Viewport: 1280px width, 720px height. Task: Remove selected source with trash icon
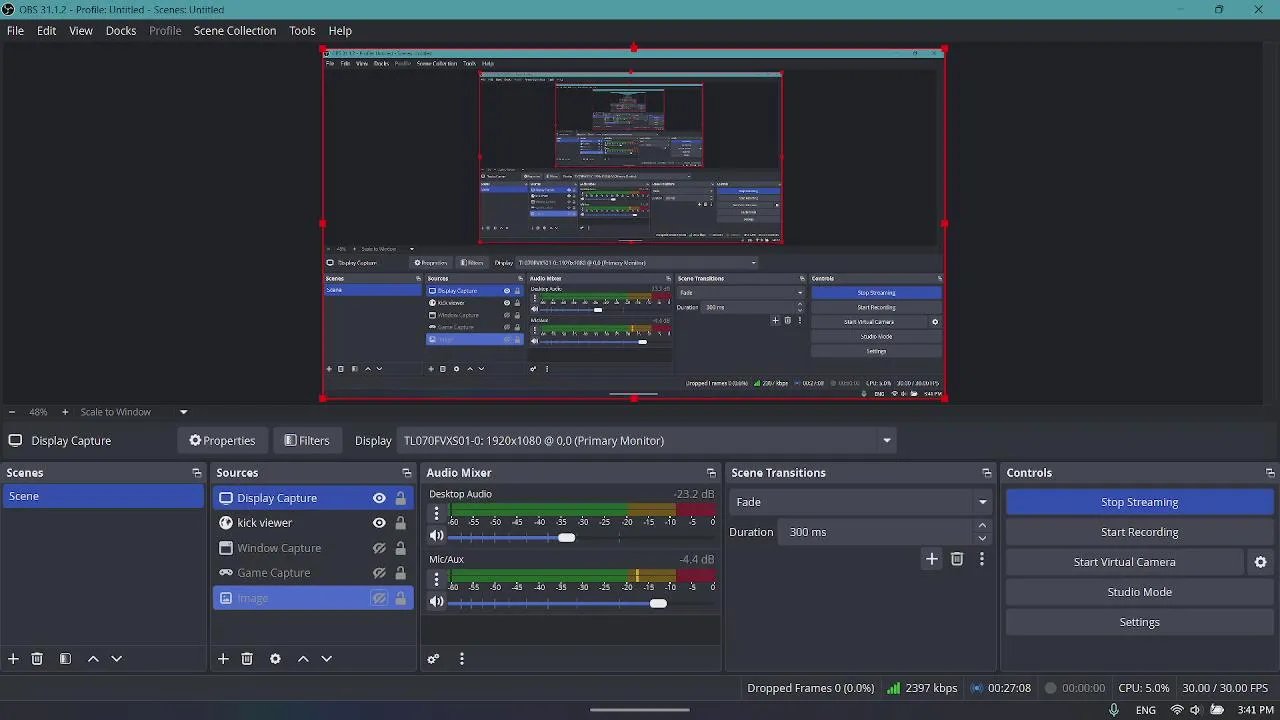click(x=247, y=659)
